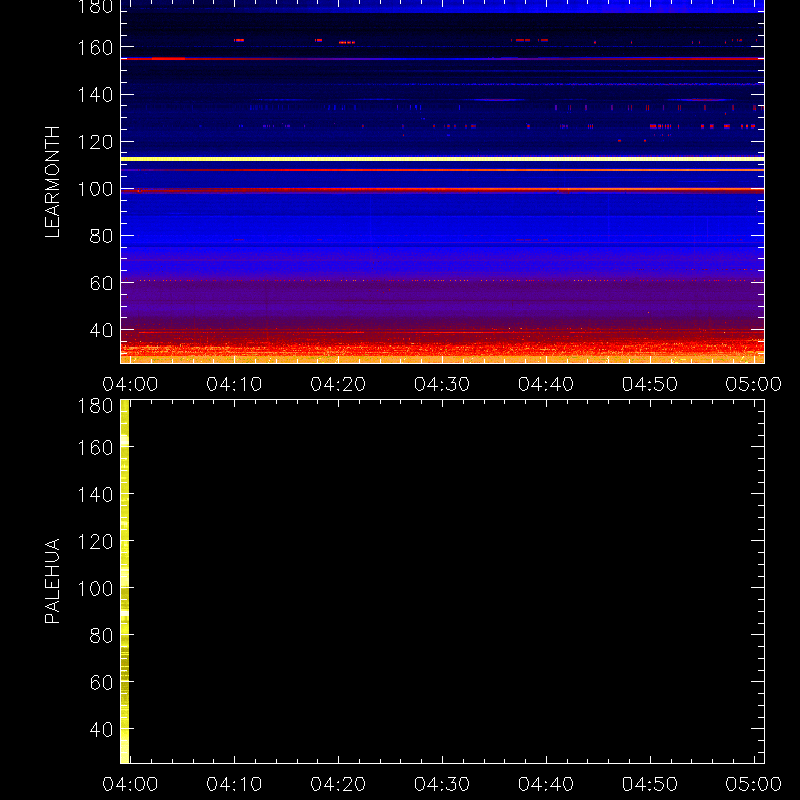Click the red line near 155 MHz in LEARMONTH
This screenshot has width=800, height=800.
click(x=442, y=59)
